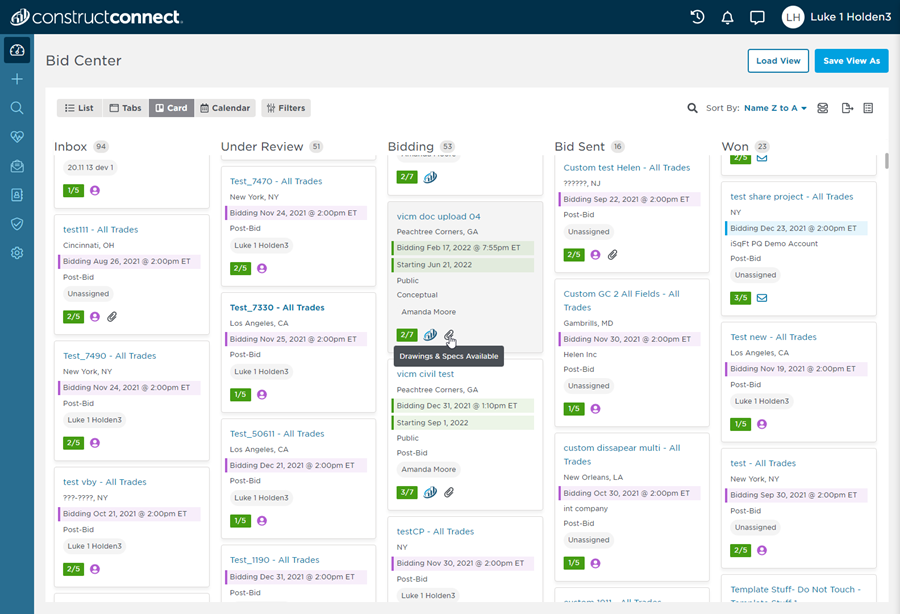Open the address book icon in the sidebar
The width and height of the screenshot is (900, 614).
tap(17, 195)
